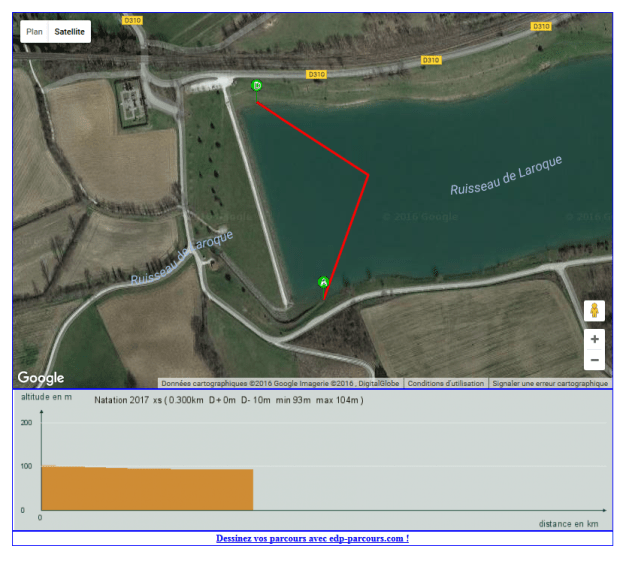Viewport: 620px width, 579px height.
Task: Open Dessinez vos parcours avec edp-parcours.com link
Action: click(x=312, y=538)
